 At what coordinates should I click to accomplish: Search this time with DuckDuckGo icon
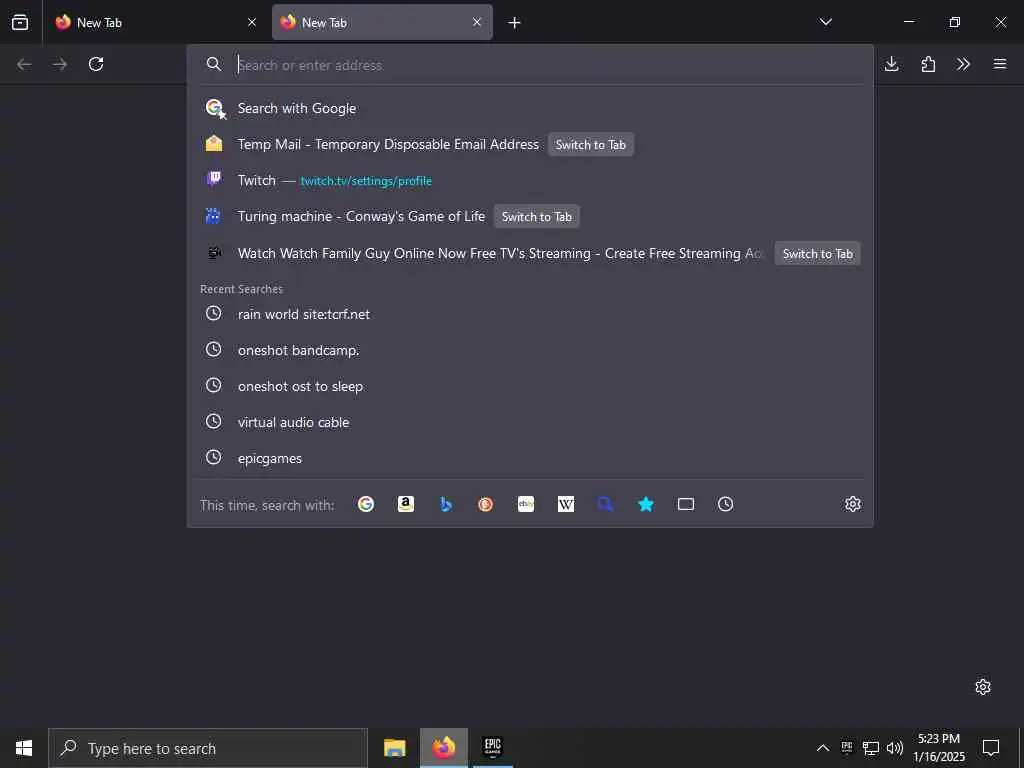click(485, 504)
